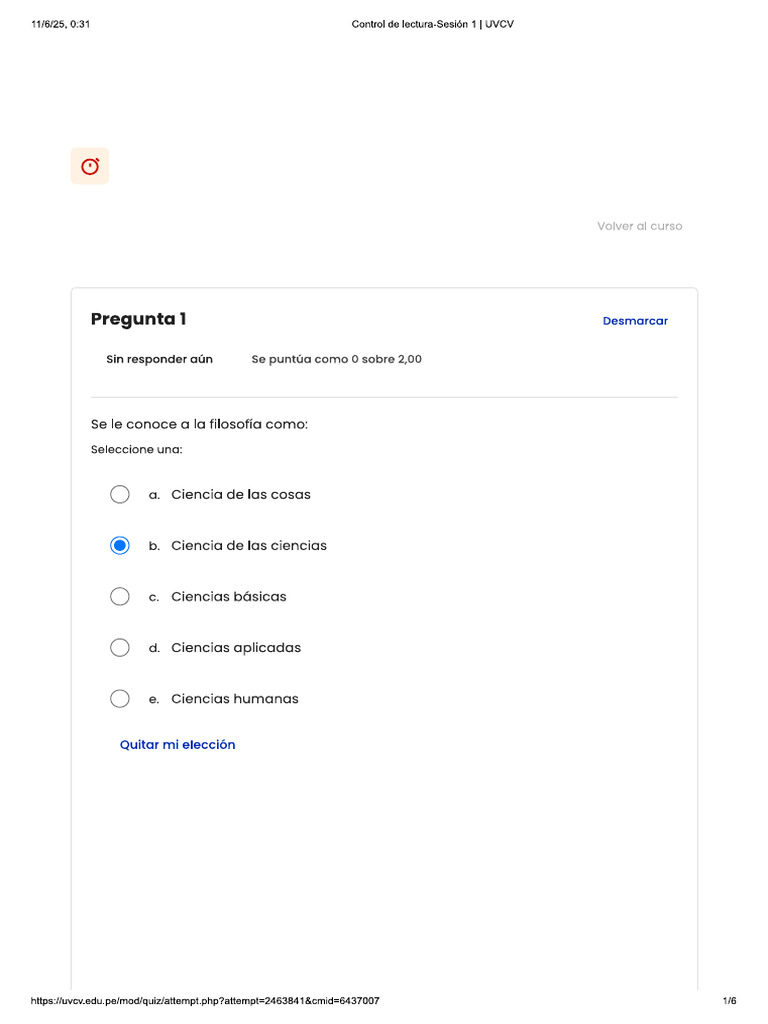Click the Ciencia de las cosas label
768x1024 pixels.
tap(241, 494)
